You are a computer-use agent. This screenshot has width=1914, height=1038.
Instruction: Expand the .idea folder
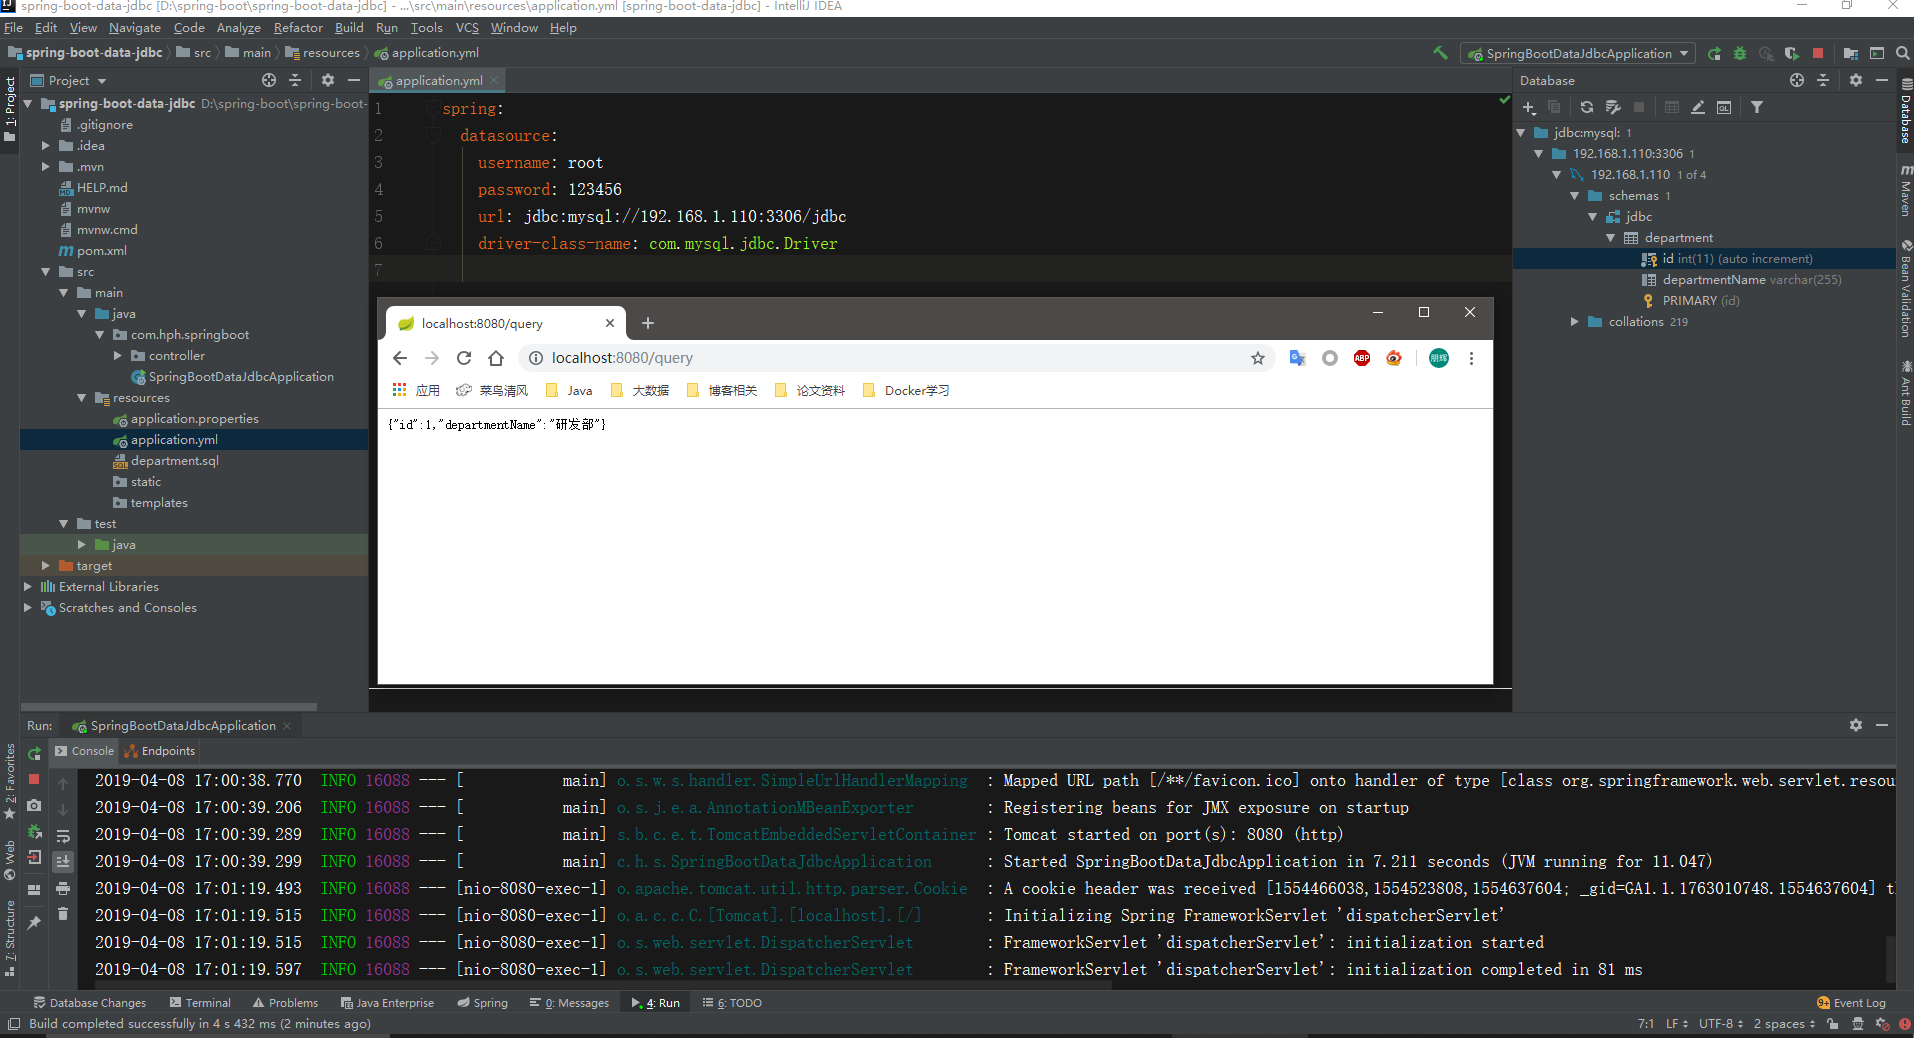pyautogui.click(x=45, y=145)
